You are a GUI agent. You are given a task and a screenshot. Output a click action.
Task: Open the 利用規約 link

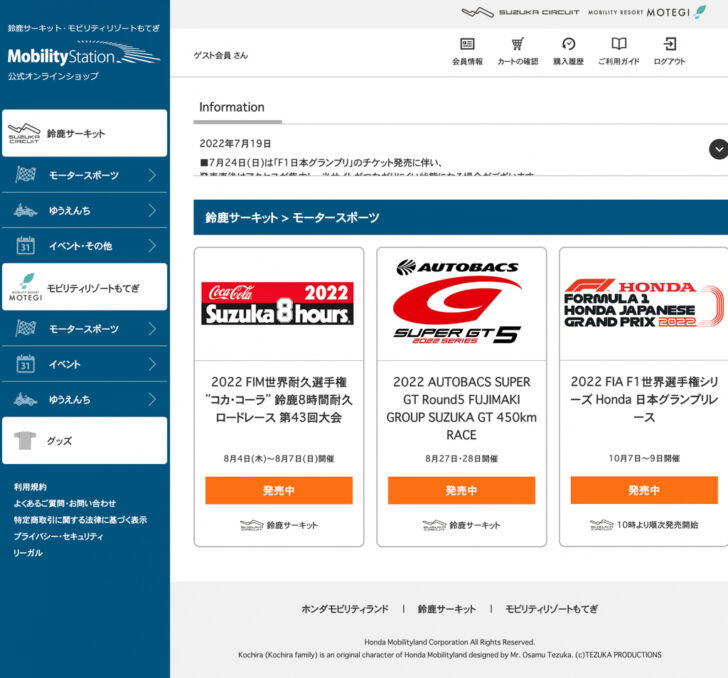coord(30,487)
